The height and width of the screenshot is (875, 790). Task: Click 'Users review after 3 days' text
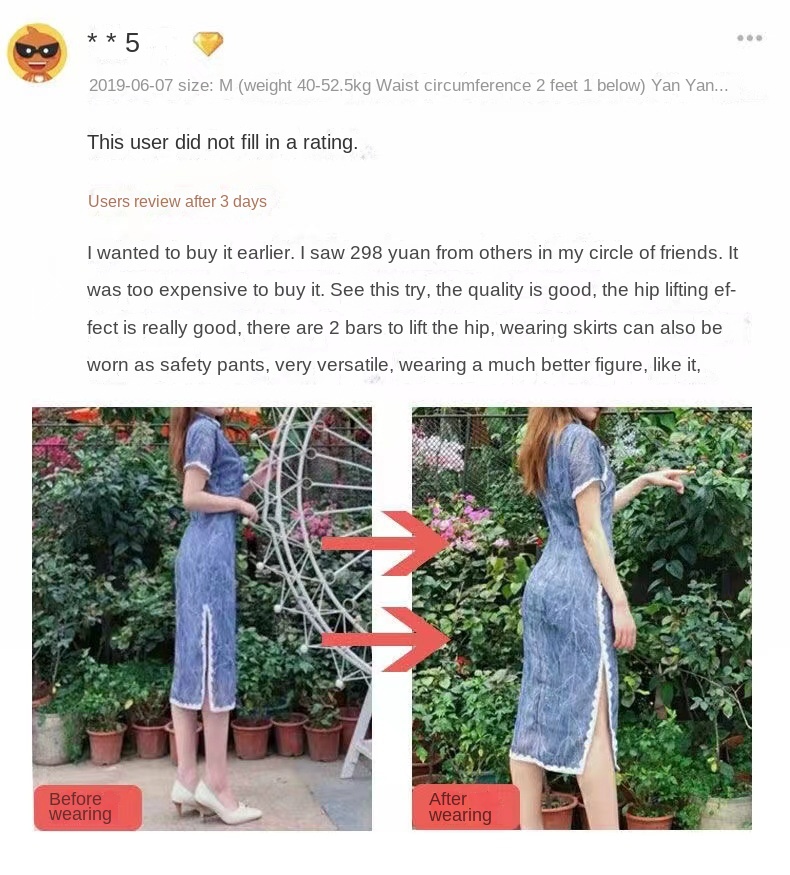click(177, 201)
